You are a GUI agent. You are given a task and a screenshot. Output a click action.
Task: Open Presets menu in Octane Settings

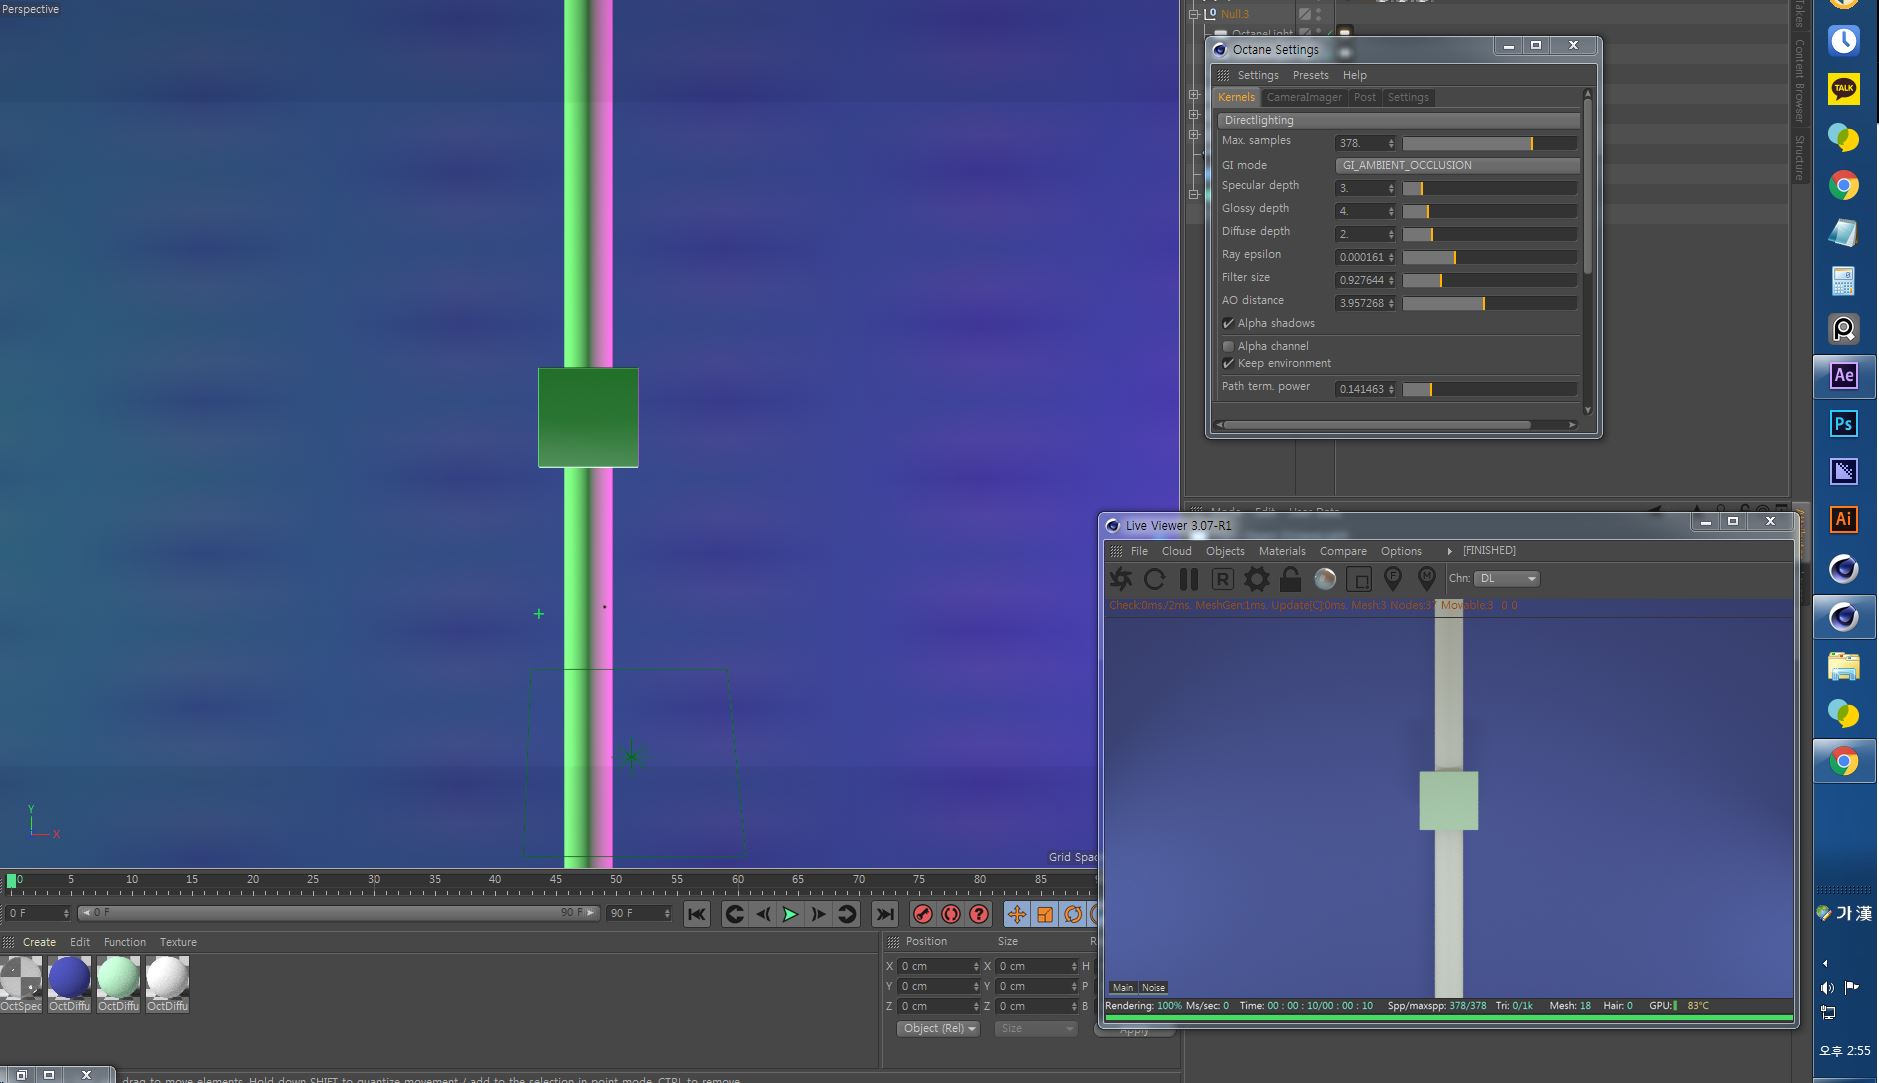pos(1310,75)
